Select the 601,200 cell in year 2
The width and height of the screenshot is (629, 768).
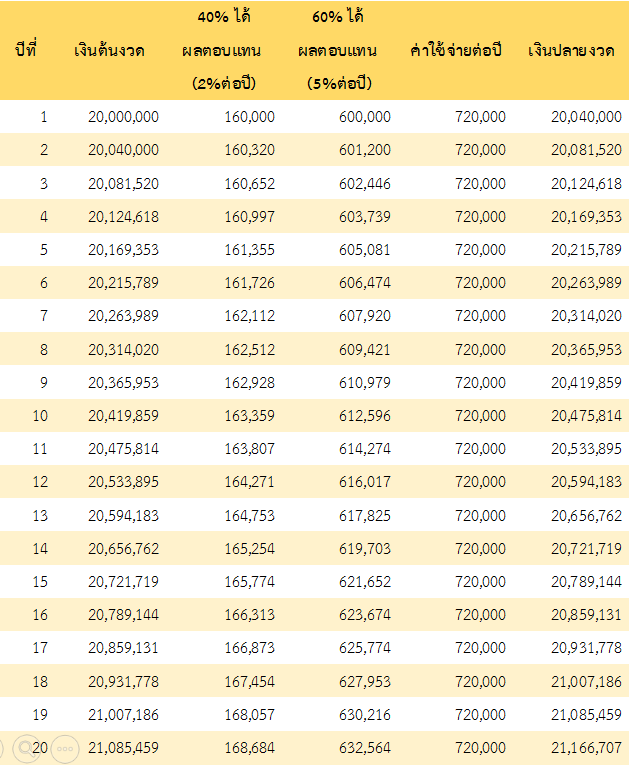tap(365, 150)
